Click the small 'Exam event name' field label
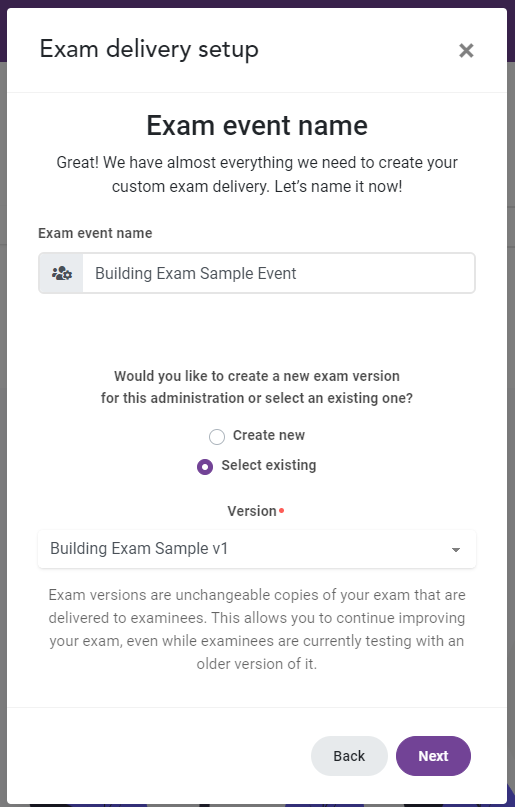Image resolution: width=515 pixels, height=807 pixels. pyautogui.click(x=95, y=233)
